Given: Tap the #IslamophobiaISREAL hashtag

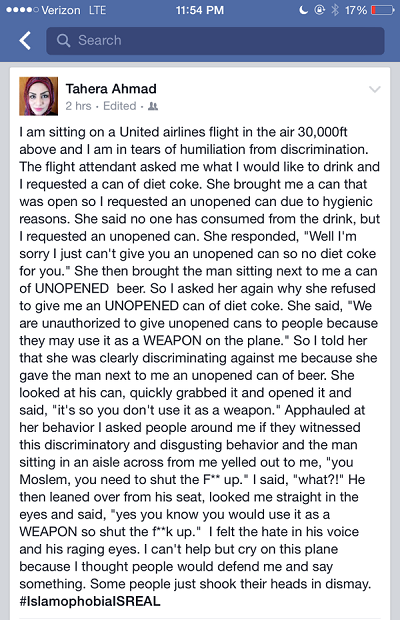Looking at the screenshot, I should point(90,601).
